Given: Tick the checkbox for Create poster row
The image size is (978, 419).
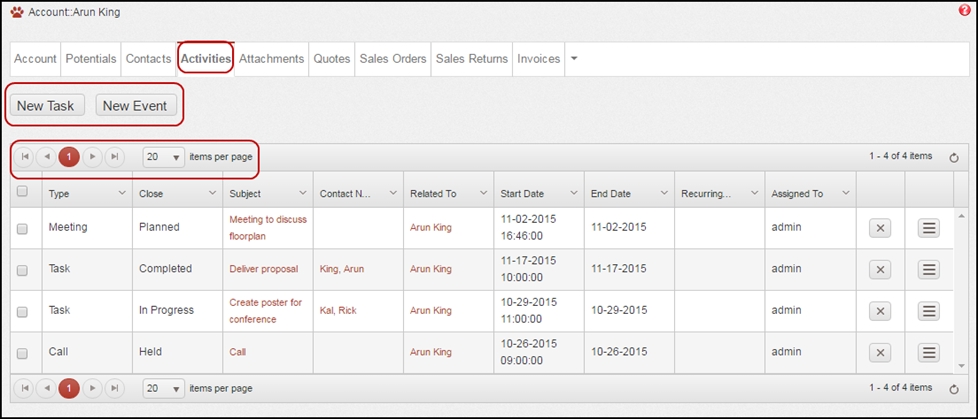Looking at the screenshot, I should (x=22, y=312).
